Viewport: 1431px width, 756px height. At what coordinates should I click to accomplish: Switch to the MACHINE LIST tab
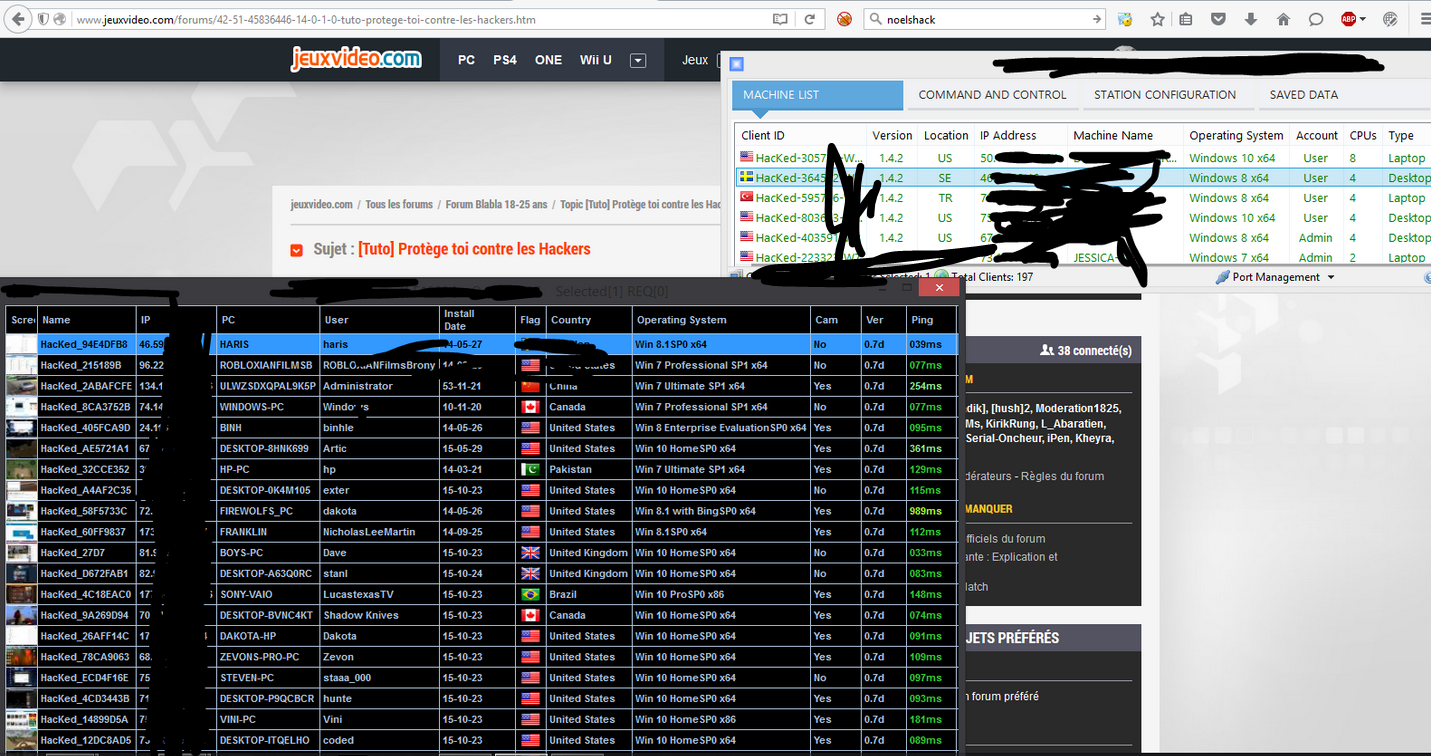818,95
